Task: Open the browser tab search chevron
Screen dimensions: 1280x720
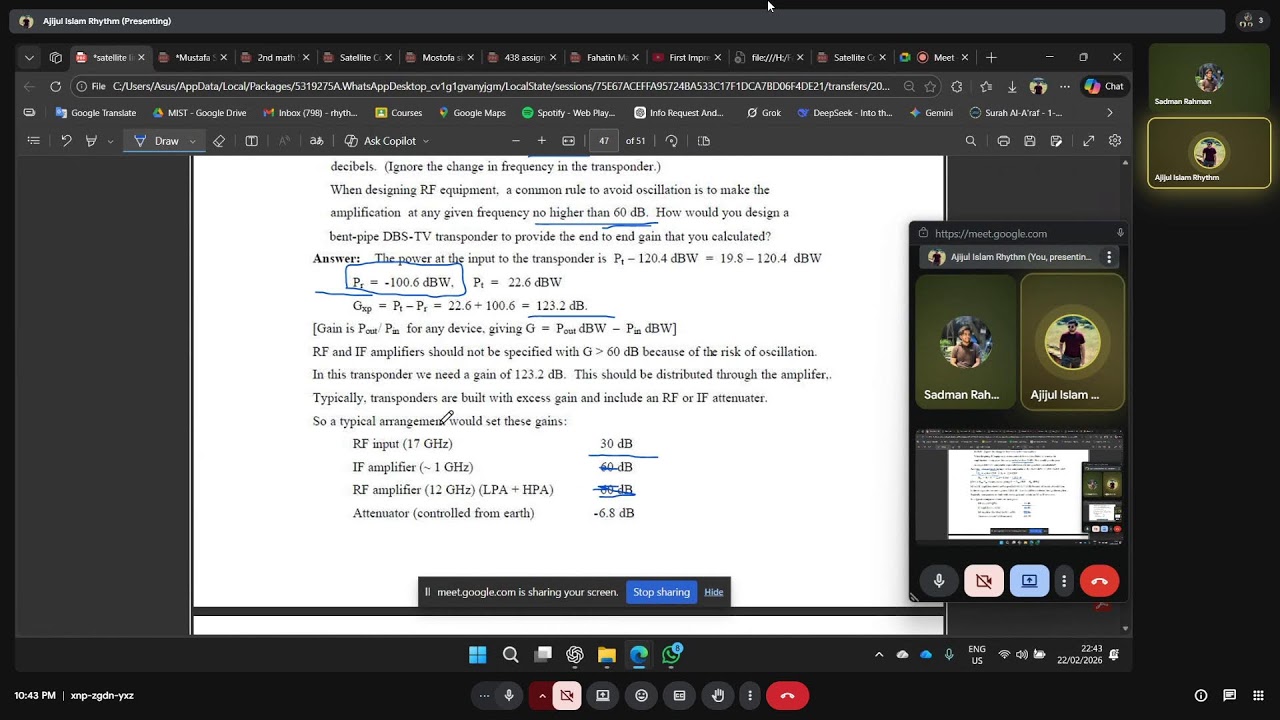Action: click(29, 58)
